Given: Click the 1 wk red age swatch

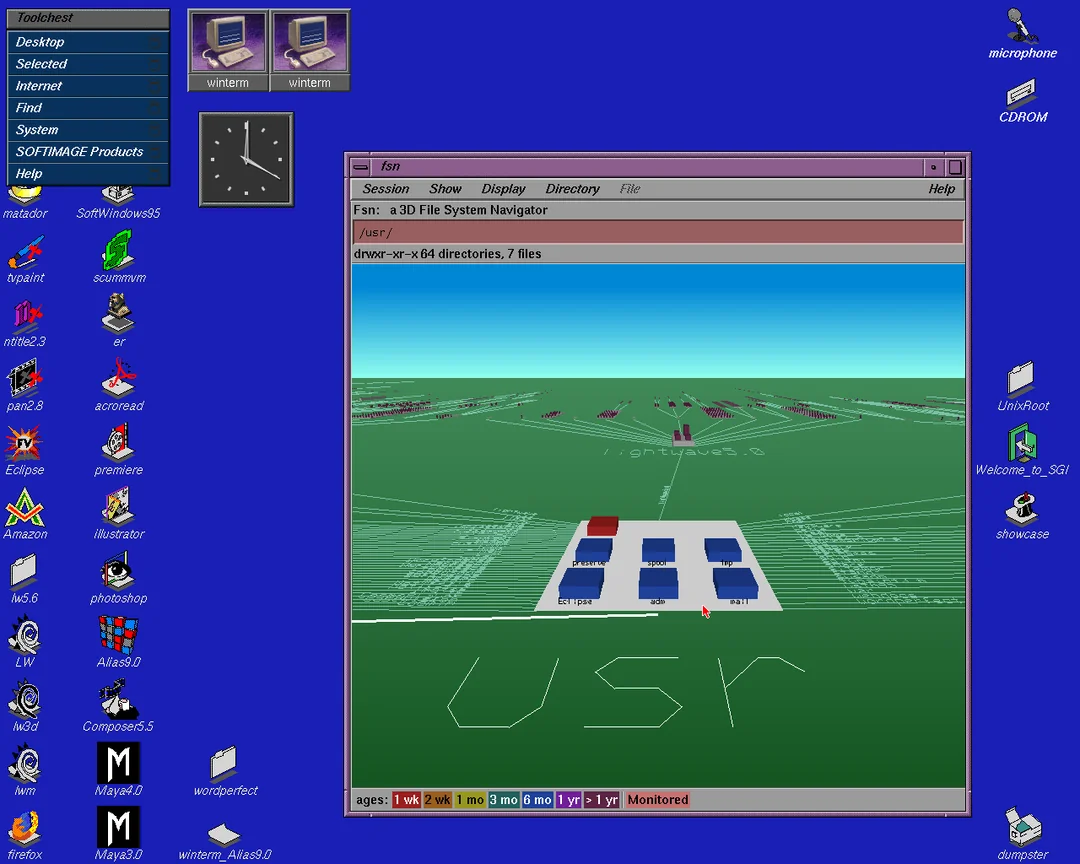Looking at the screenshot, I should 406,799.
